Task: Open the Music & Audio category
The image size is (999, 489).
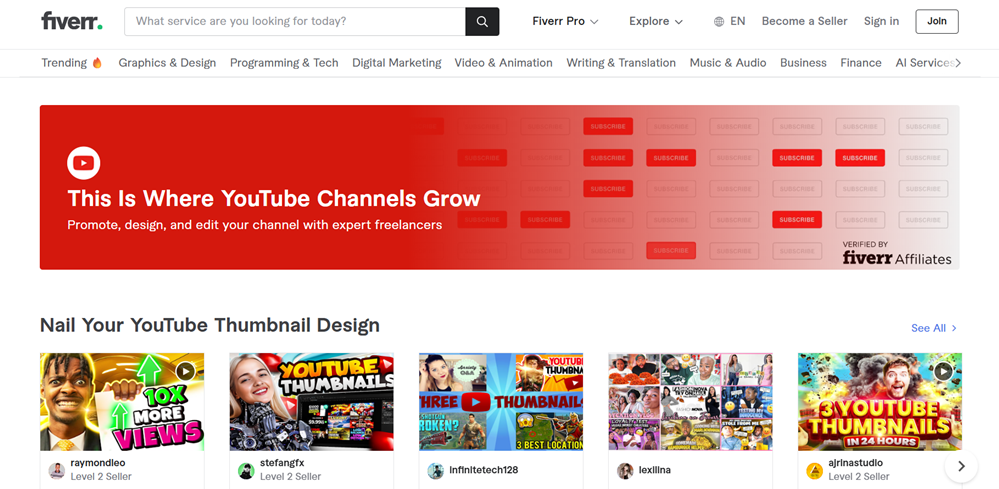Action: point(728,62)
